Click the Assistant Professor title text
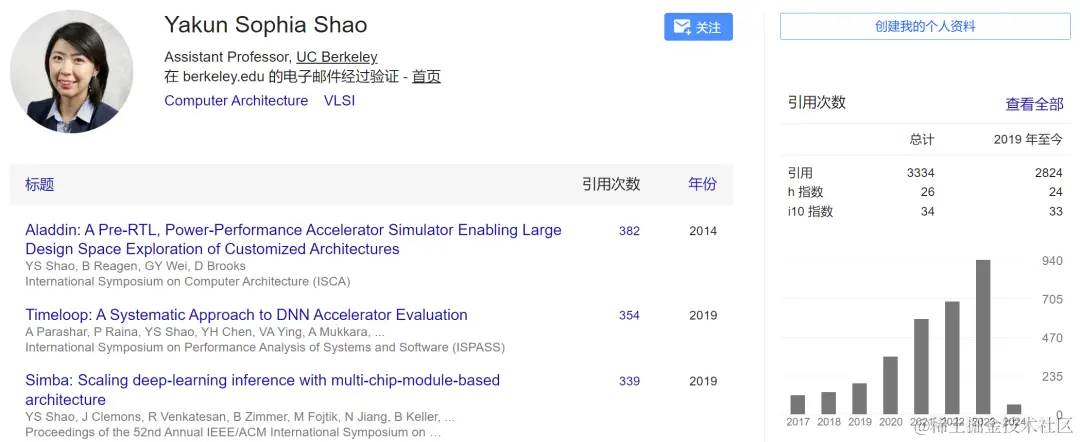1080x442 pixels. coord(227,57)
